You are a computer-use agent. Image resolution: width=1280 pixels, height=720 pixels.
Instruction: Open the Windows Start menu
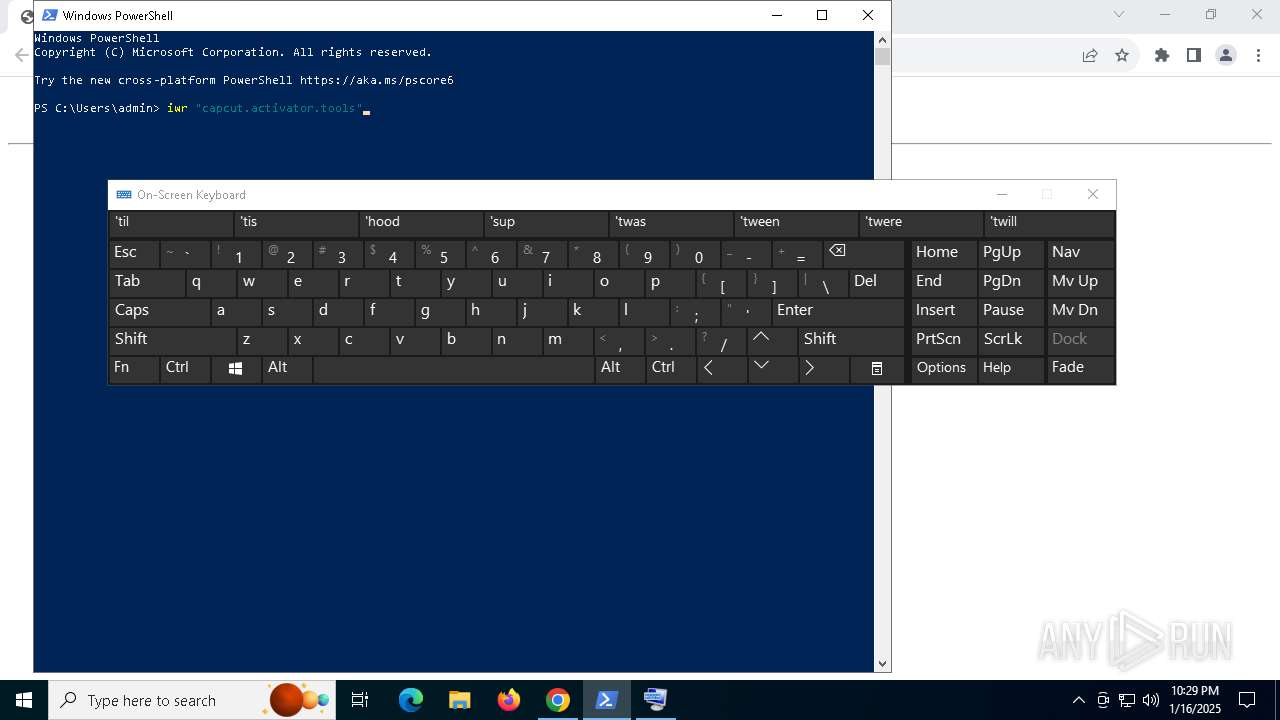tap(24, 700)
